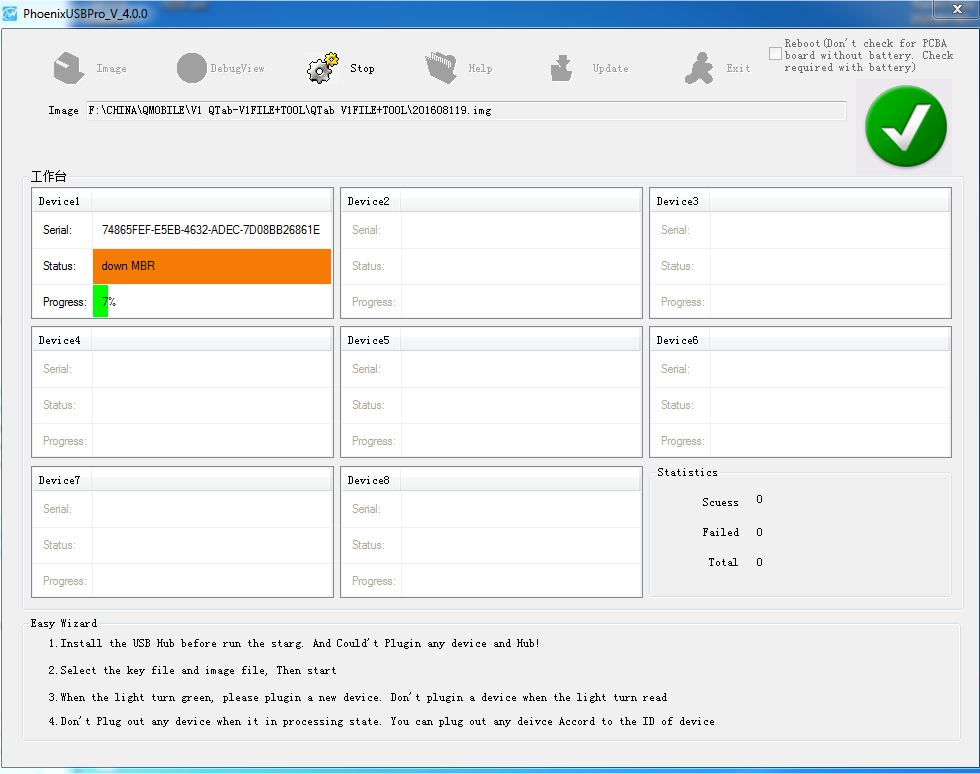Click the DebugView toolbar label
The height and width of the screenshot is (774, 980).
pyautogui.click(x=238, y=68)
